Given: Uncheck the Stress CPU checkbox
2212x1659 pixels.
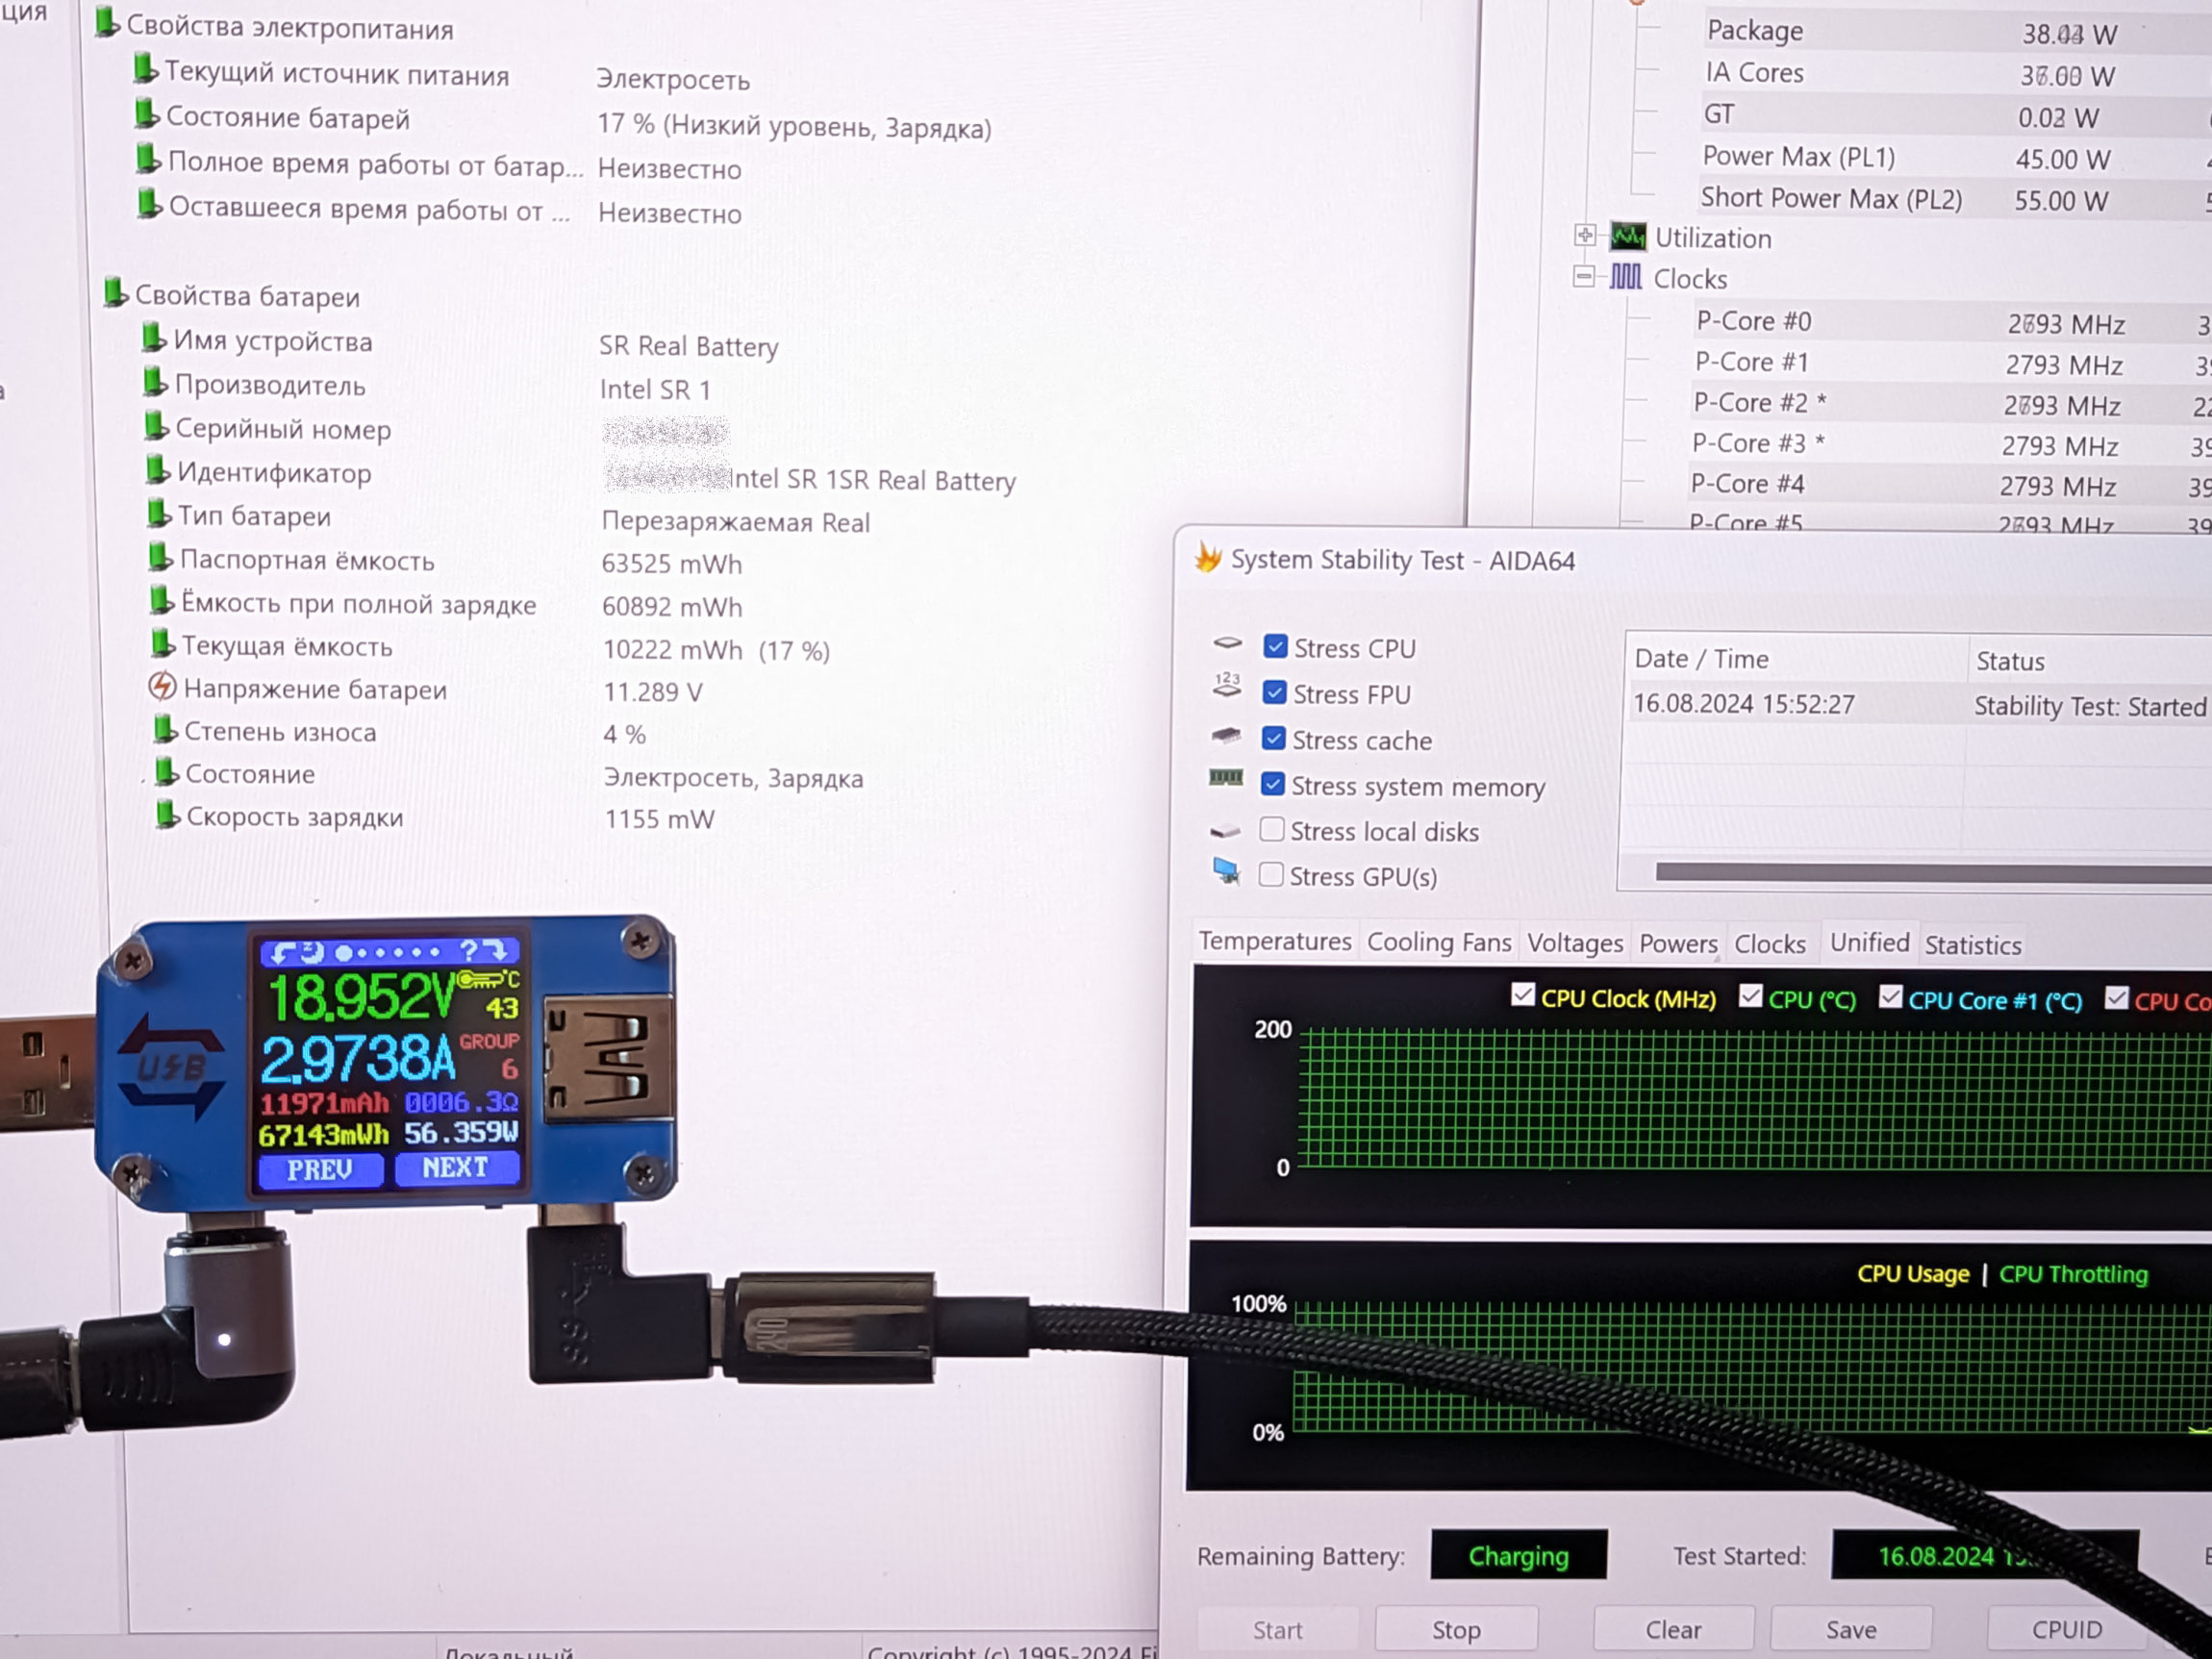Looking at the screenshot, I should click(1275, 646).
